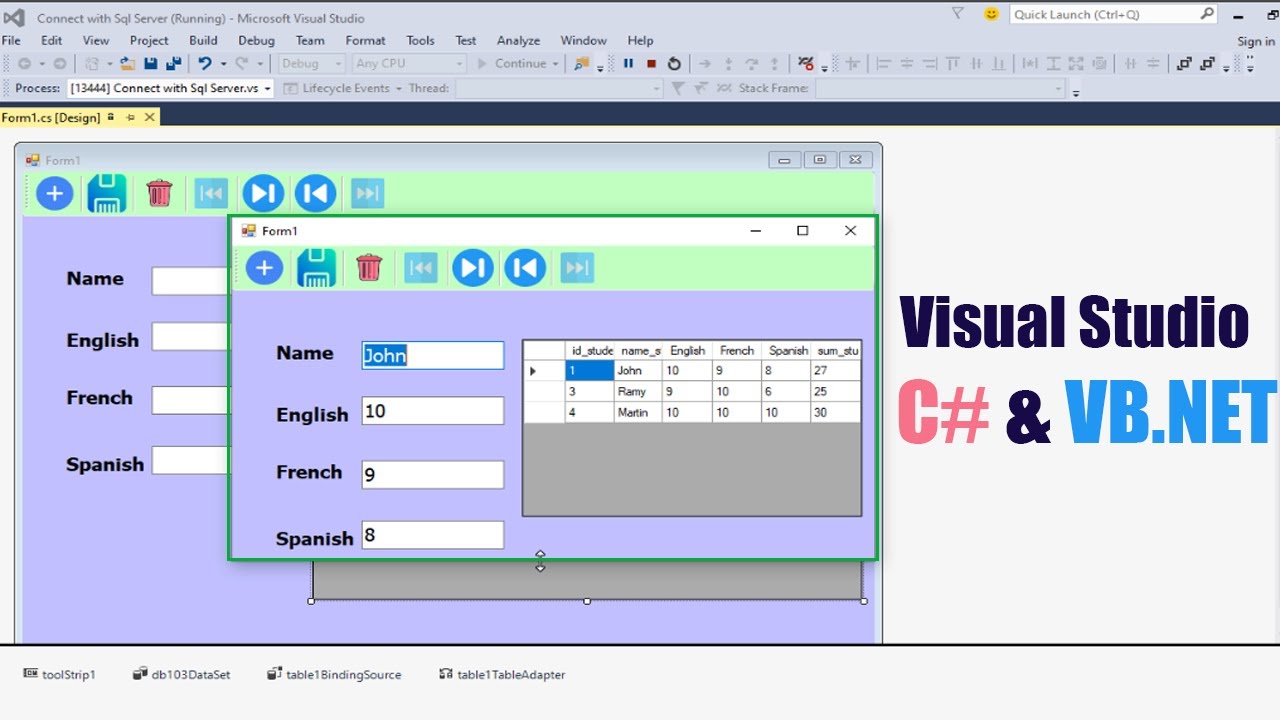The height and width of the screenshot is (720, 1280).
Task: Select the move-first button in the designer Form1
Action: pyautogui.click(x=211, y=193)
